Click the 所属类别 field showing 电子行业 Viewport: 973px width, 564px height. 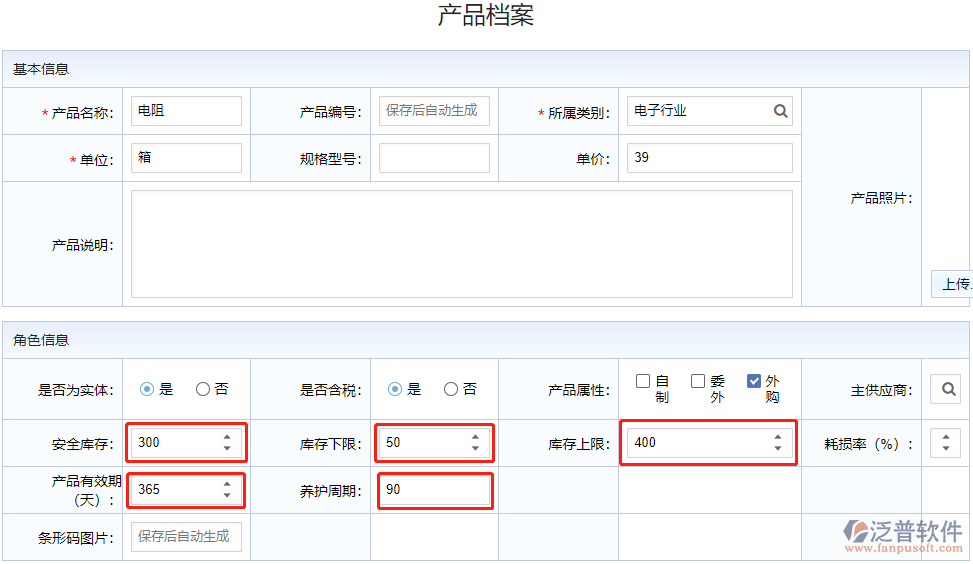[x=709, y=111]
